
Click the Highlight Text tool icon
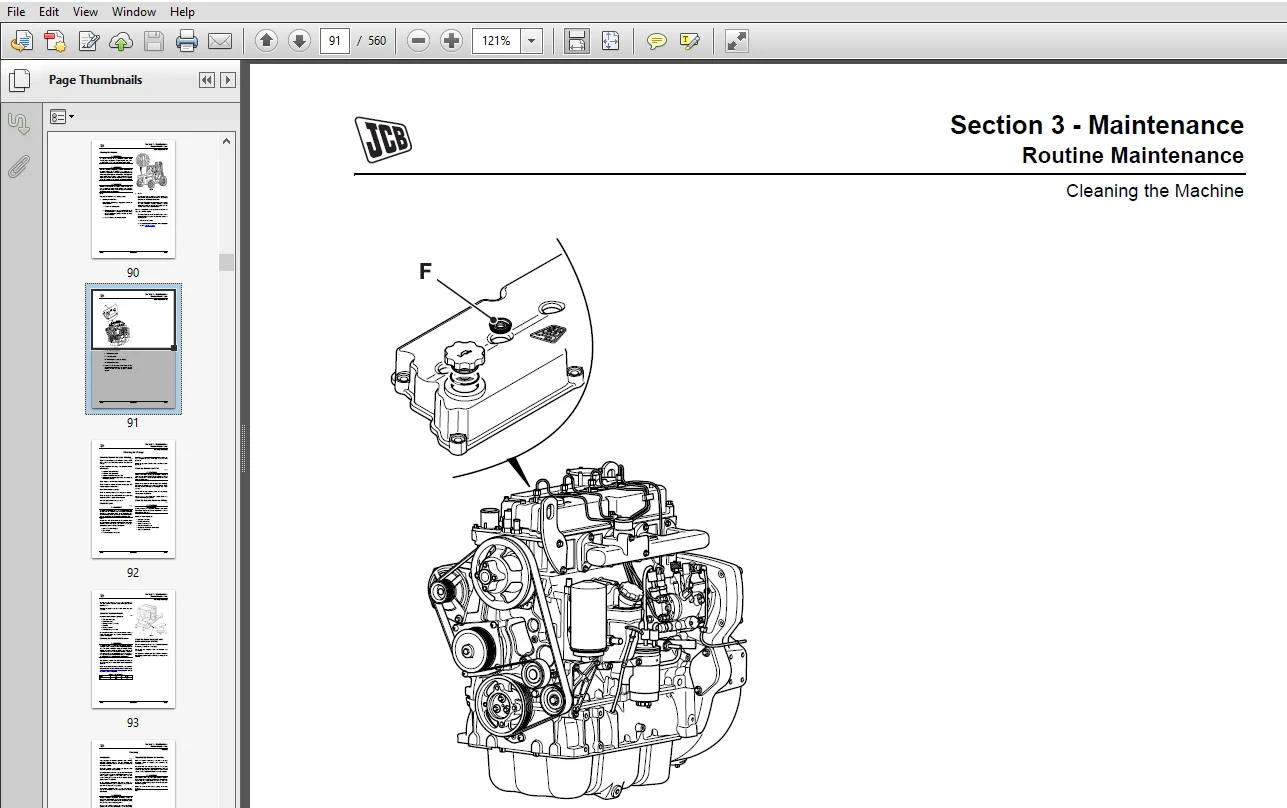pyautogui.click(x=690, y=41)
